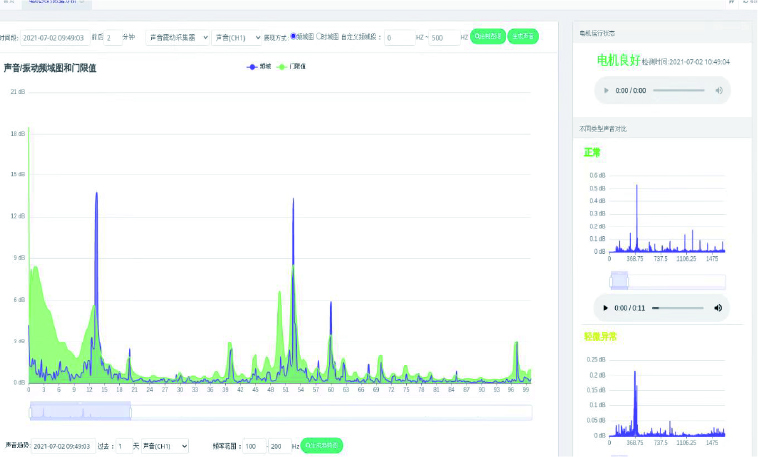Select the 时域图 radio option
This screenshot has width=758, height=457.
[x=319, y=37]
